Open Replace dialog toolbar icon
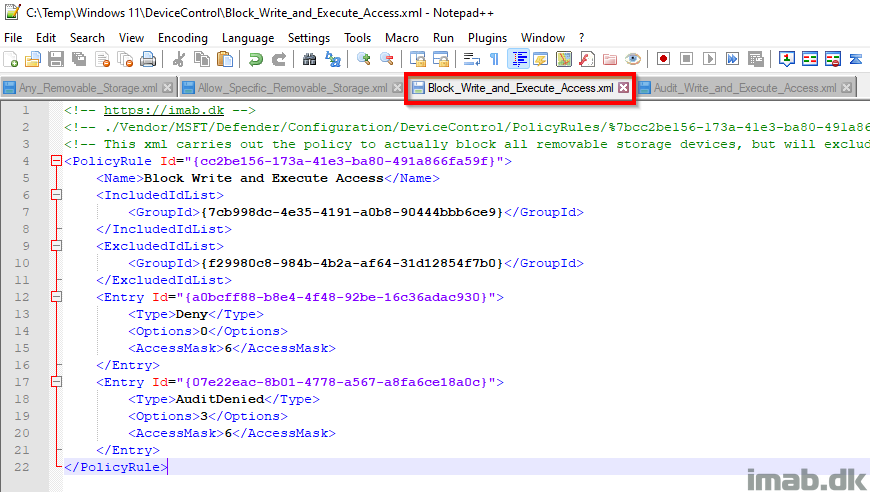The height and width of the screenshot is (492, 870). (332, 59)
